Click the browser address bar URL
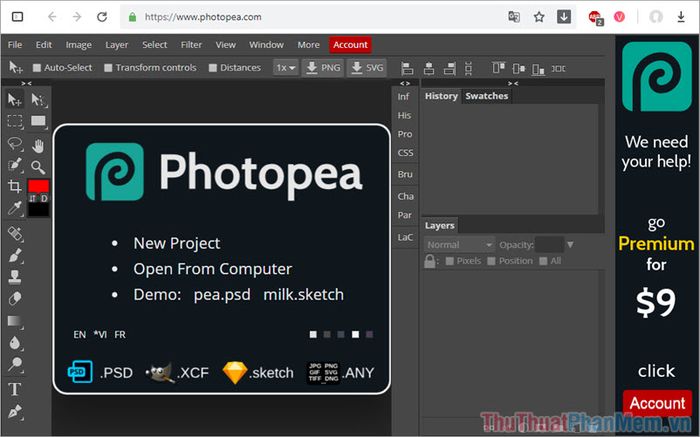The width and height of the screenshot is (700, 437). [203, 17]
